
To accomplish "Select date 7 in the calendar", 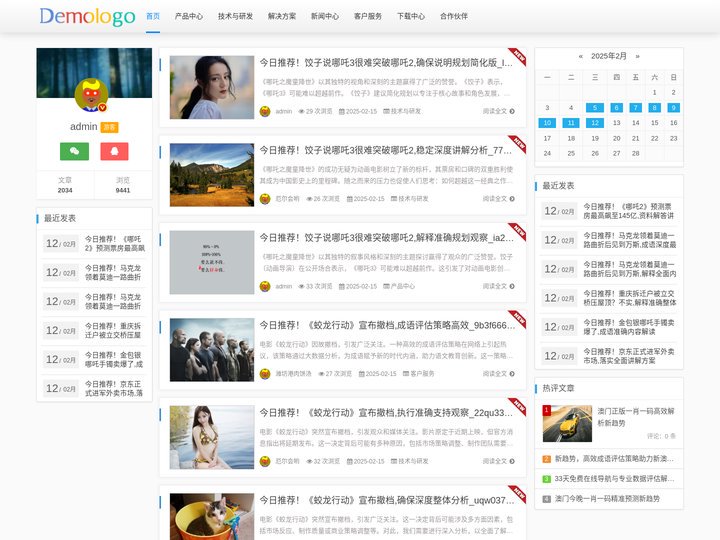I will click(x=636, y=108).
